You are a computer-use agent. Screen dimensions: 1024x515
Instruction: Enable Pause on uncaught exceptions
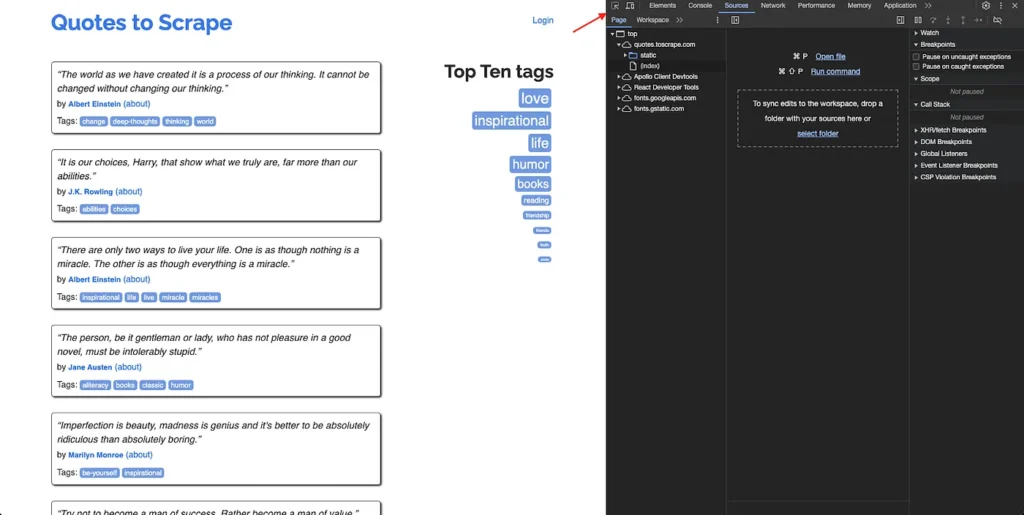click(916, 57)
